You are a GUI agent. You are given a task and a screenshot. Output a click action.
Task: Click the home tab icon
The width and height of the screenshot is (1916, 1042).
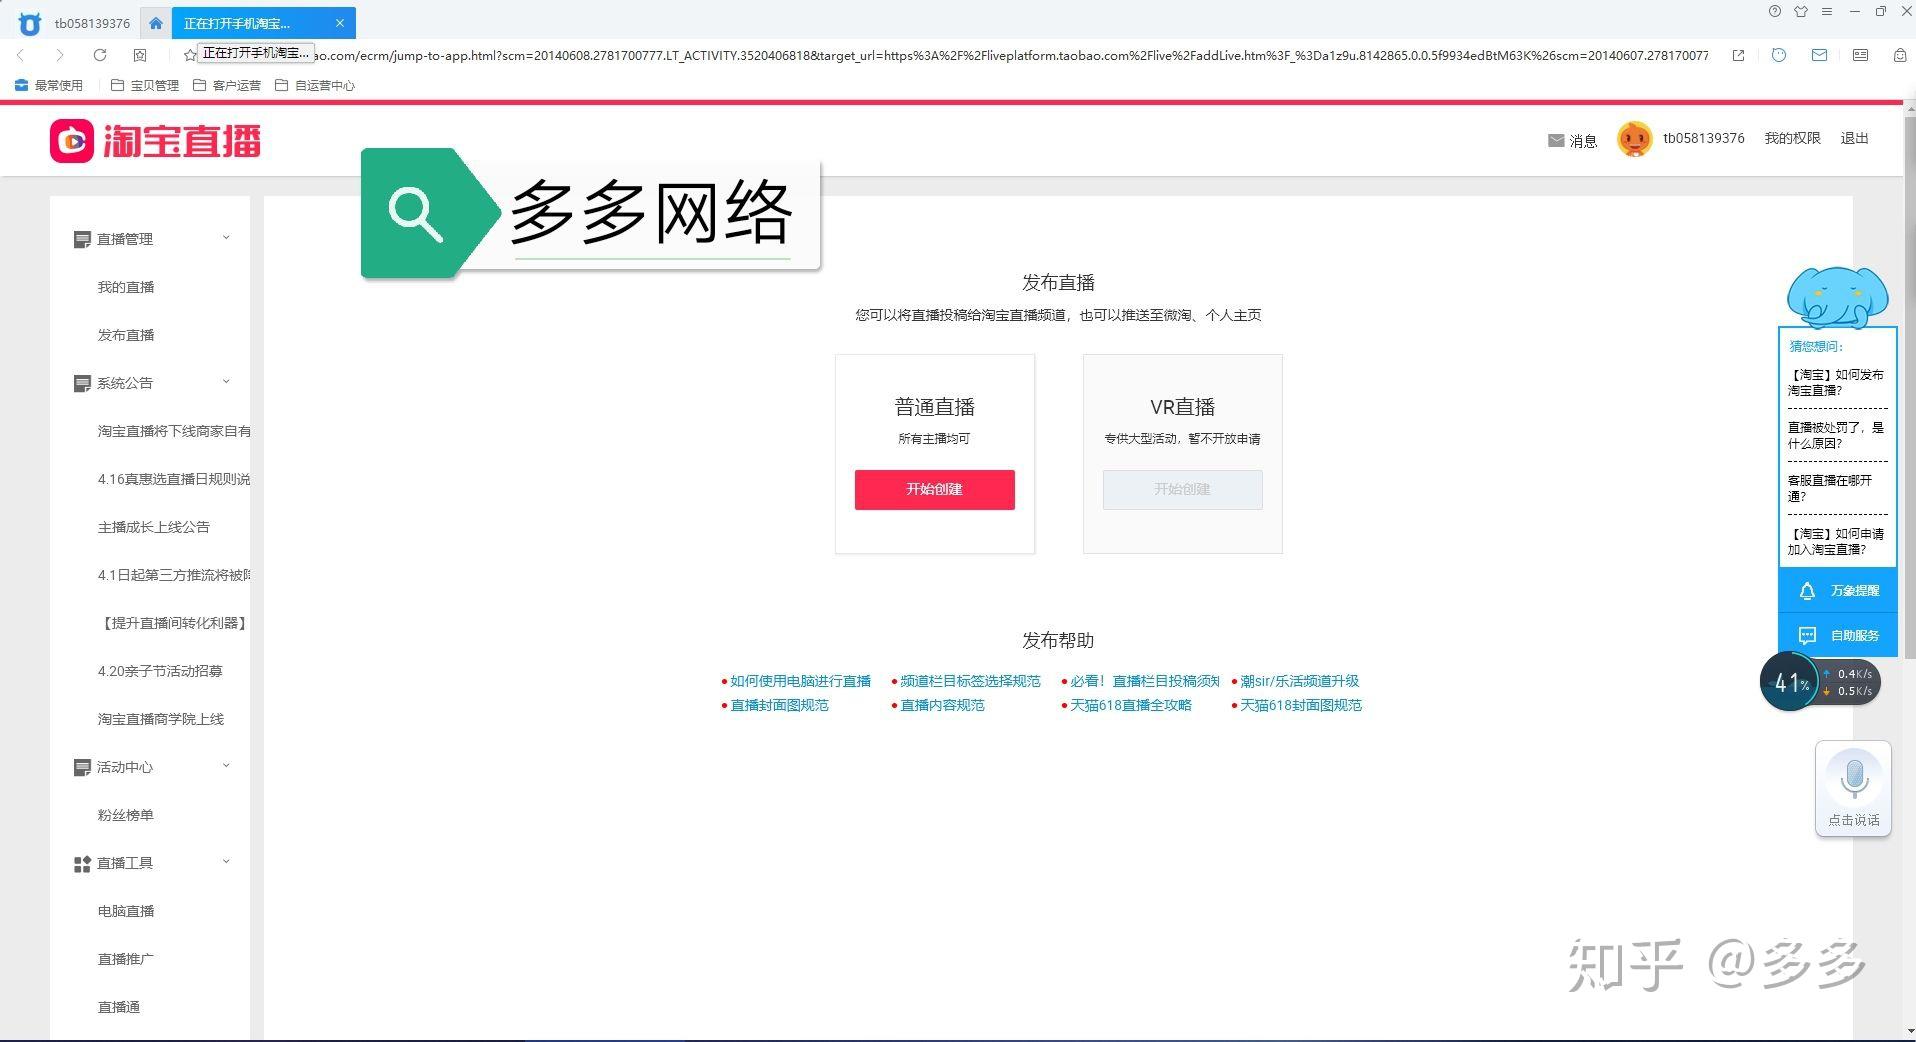[156, 23]
